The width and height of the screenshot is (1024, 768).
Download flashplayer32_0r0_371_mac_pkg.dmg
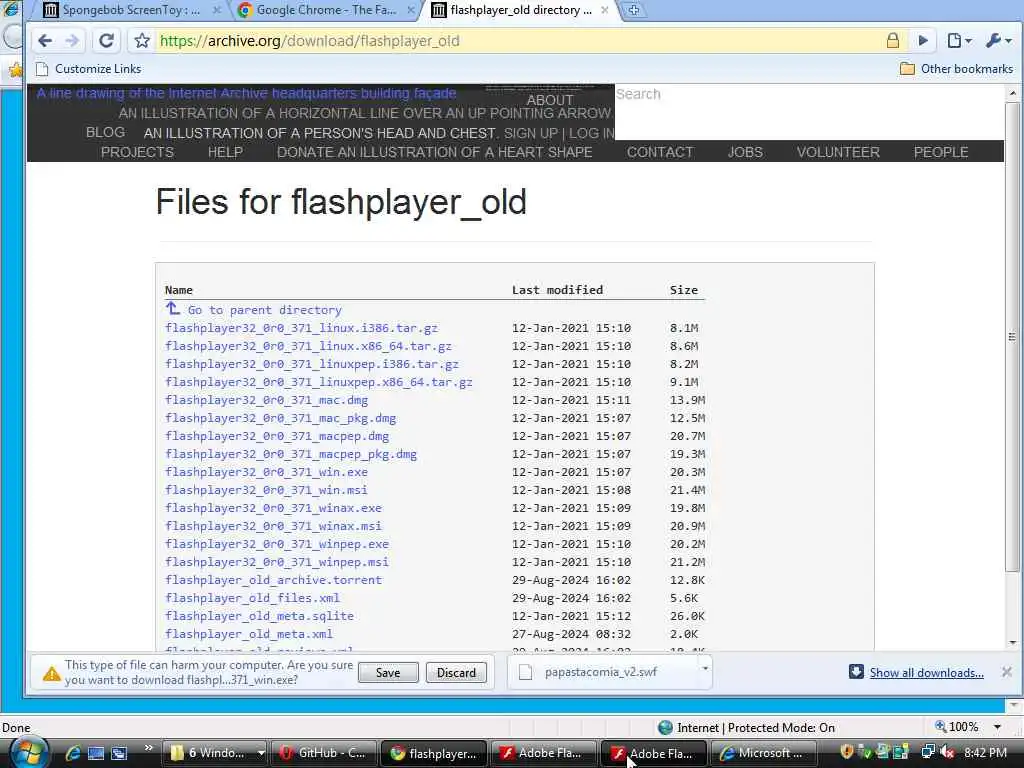pos(280,418)
